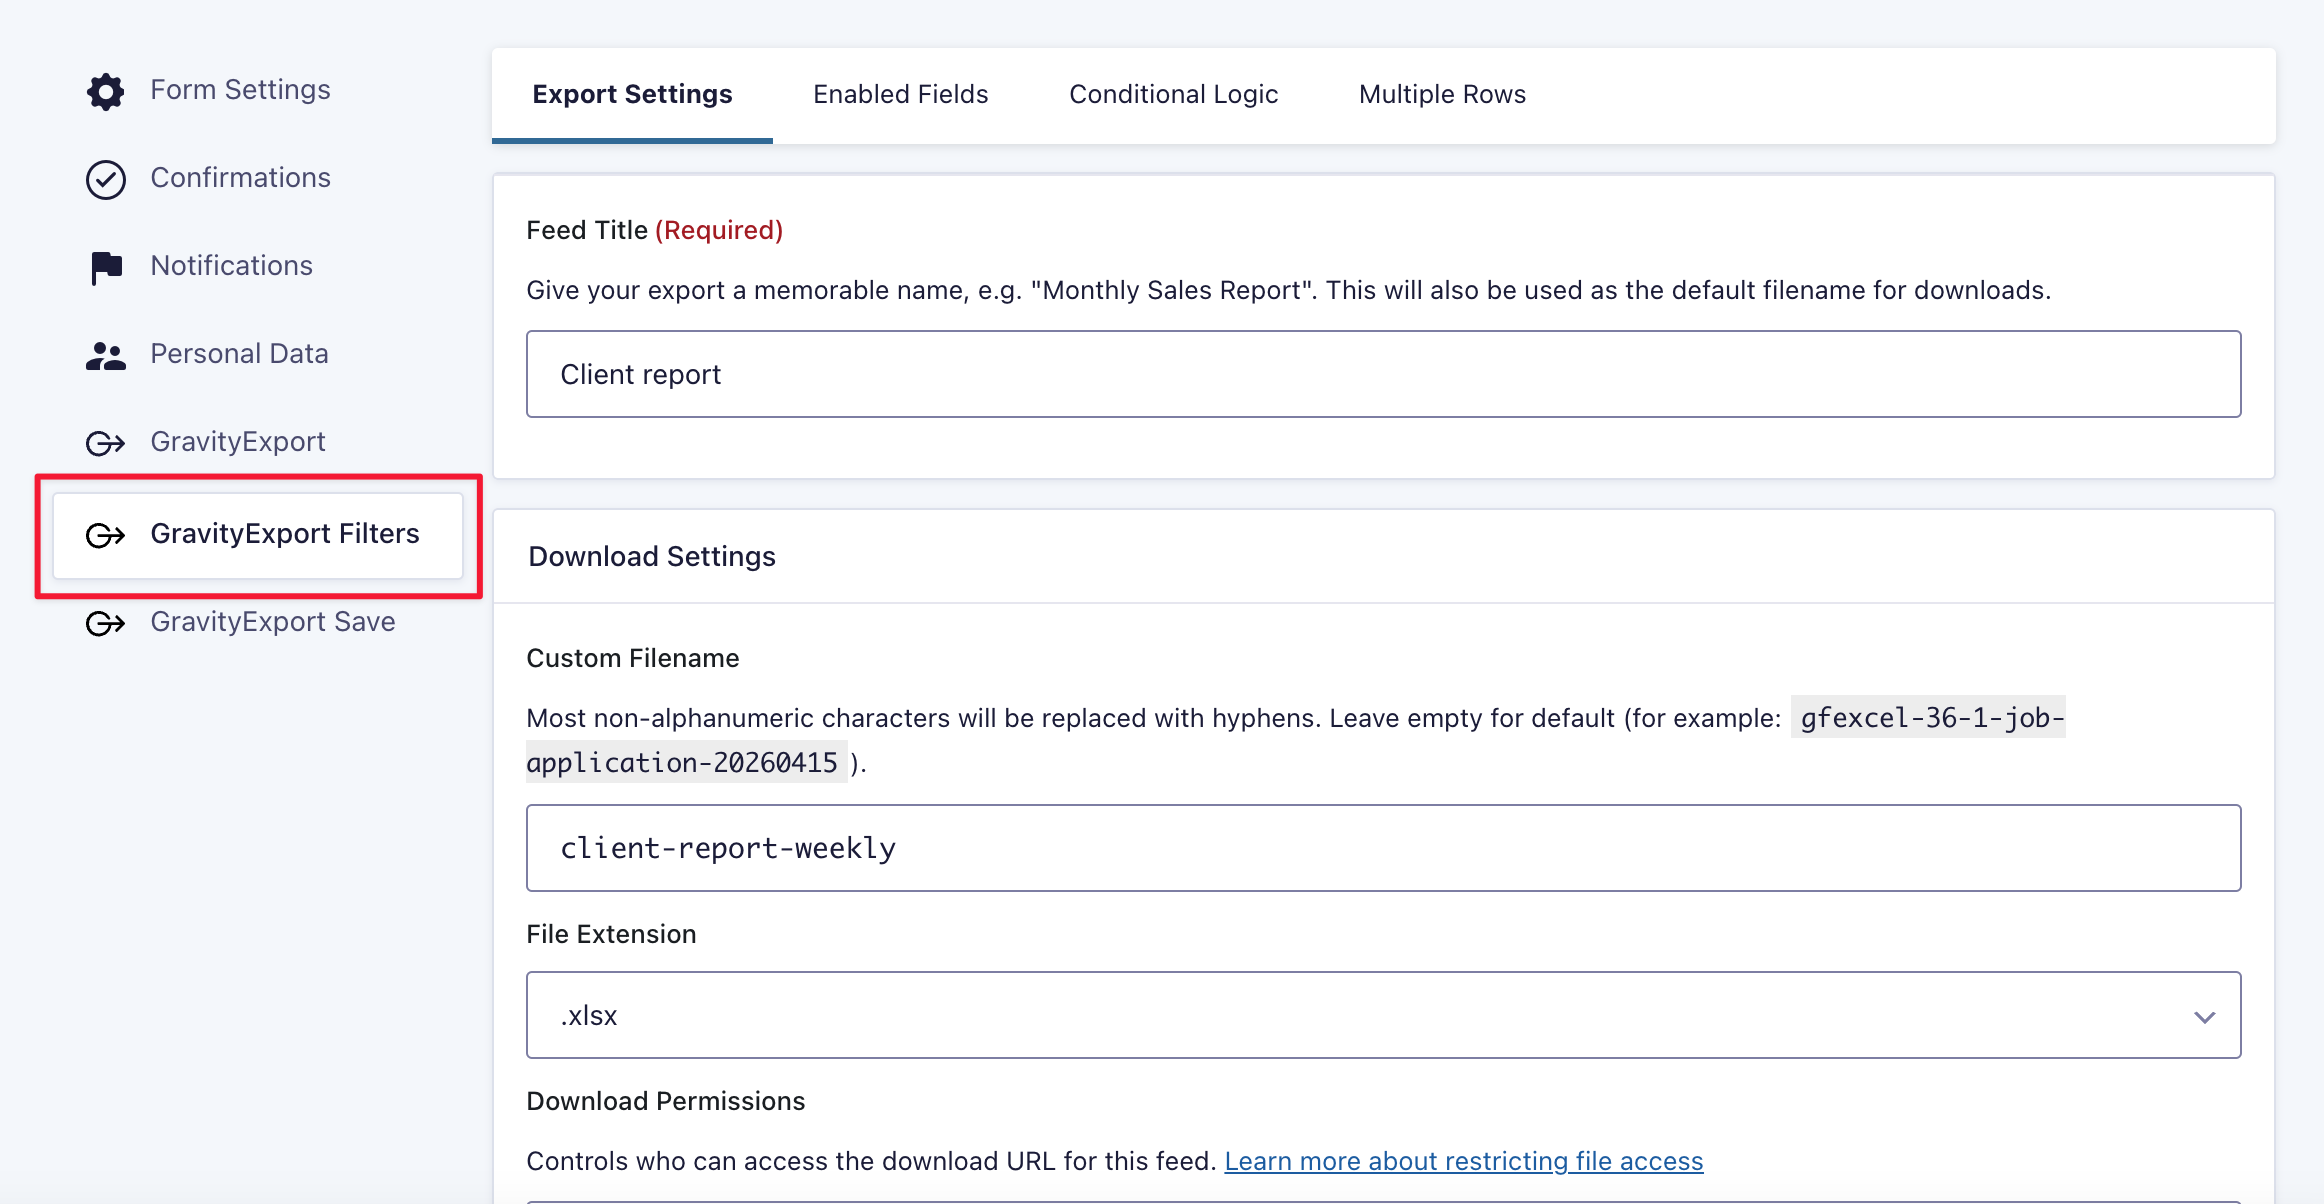Open the Personal Data menu label
The width and height of the screenshot is (2324, 1204).
coord(239,354)
